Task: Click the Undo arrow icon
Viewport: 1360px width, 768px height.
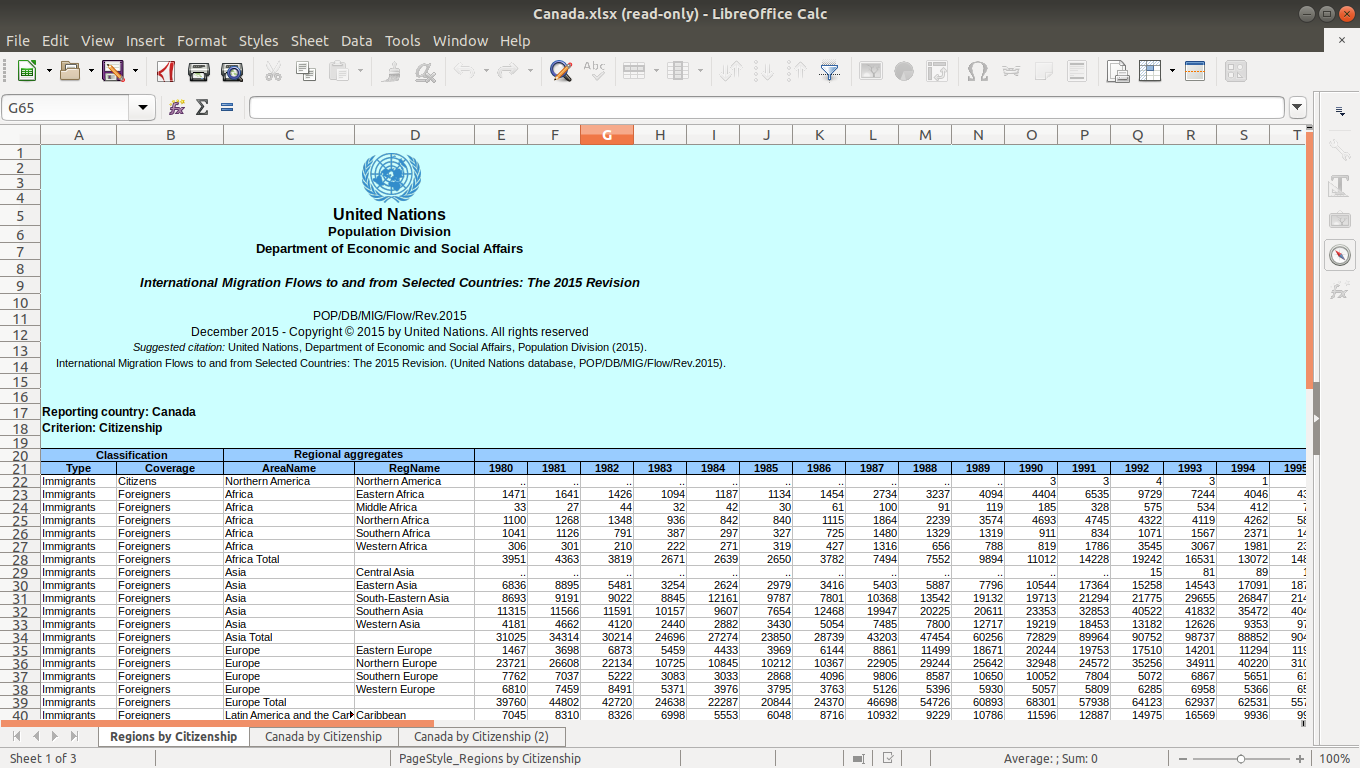Action: coord(464,71)
